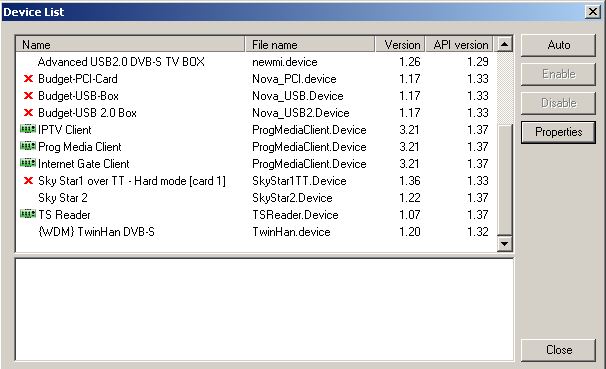Image resolution: width=606 pixels, height=369 pixels.
Task: Close the Device List with the Close button
Action: tap(558, 350)
